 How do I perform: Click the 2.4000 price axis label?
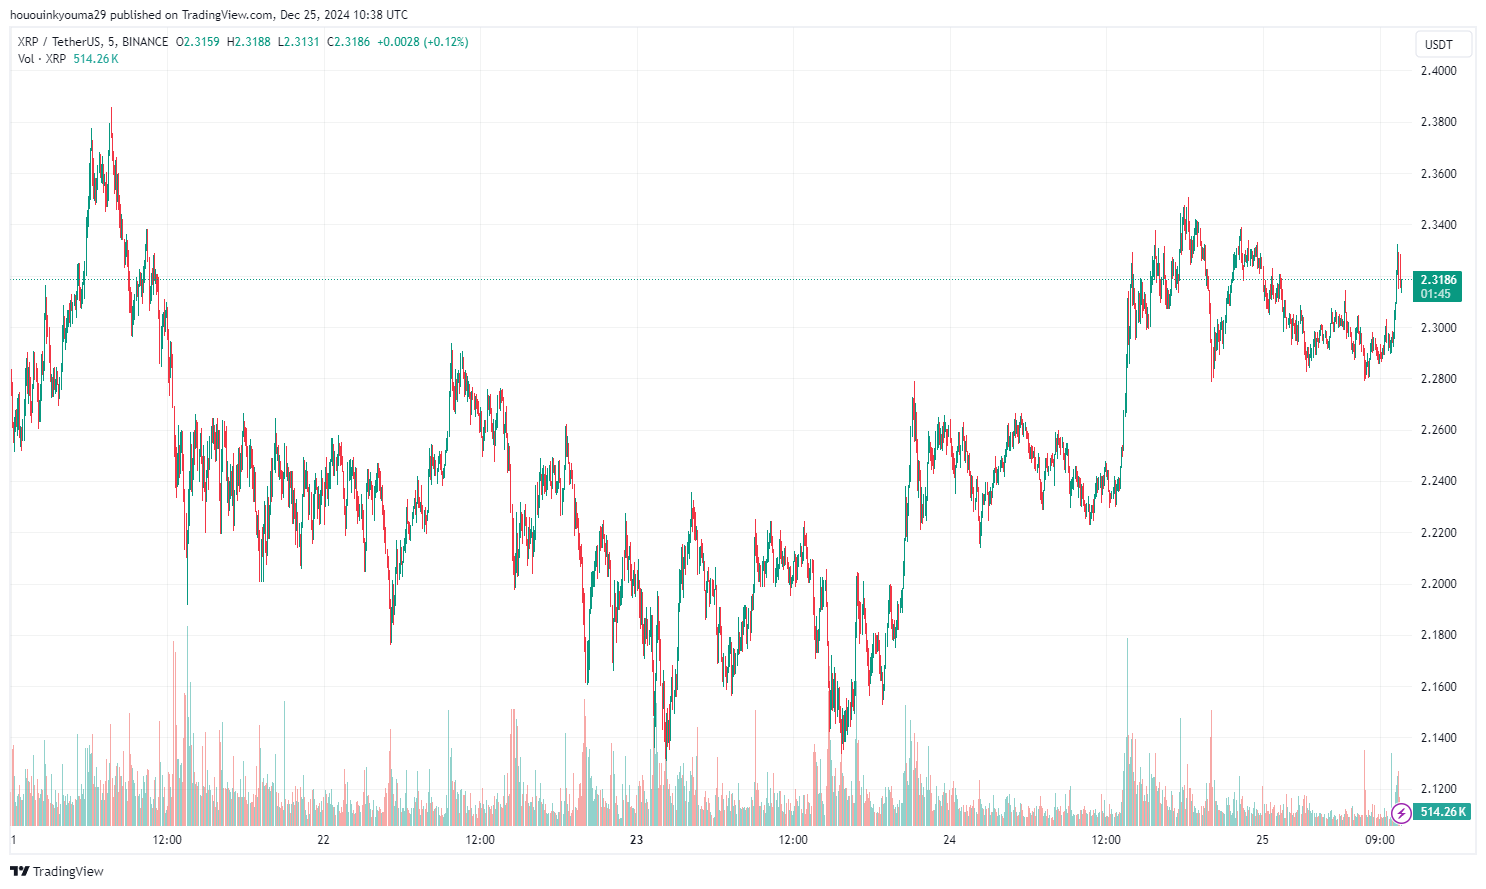point(1438,71)
